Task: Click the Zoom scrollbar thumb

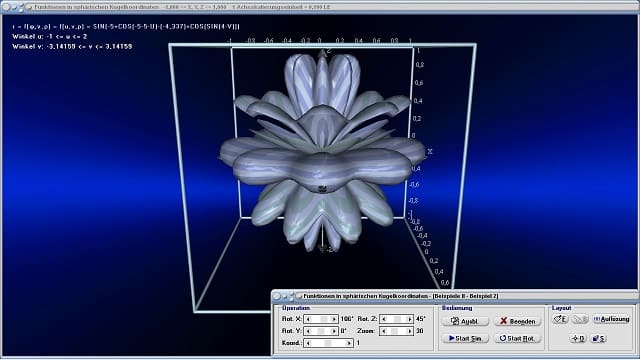Action: 394,331
